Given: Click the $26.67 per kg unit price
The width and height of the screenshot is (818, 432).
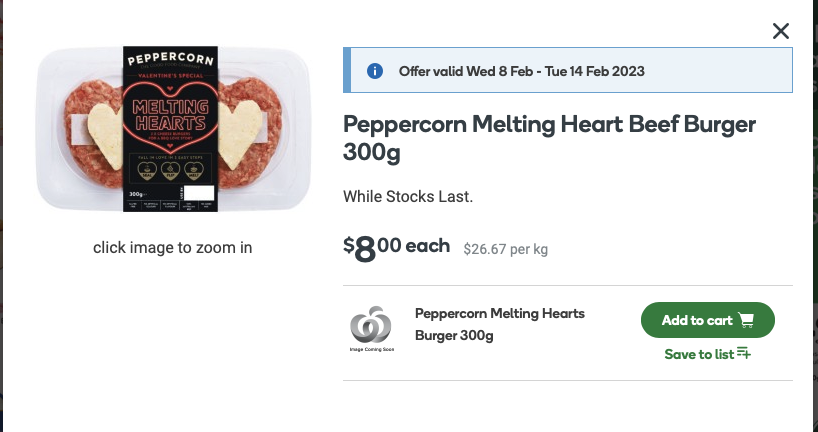Looking at the screenshot, I should click(x=506, y=249).
